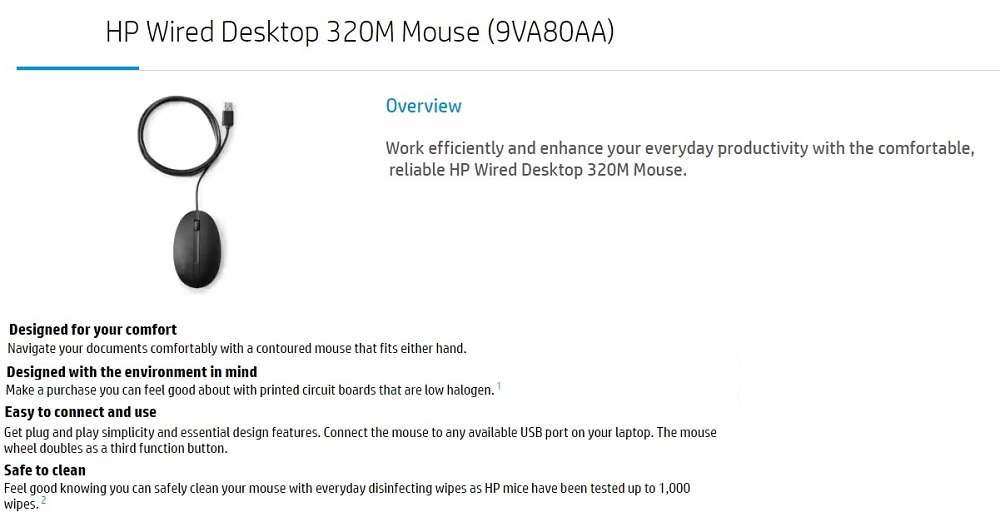Click the reliable HP Wired Desktop 320M Mouse line
The image size is (1000, 522).
pos(538,170)
